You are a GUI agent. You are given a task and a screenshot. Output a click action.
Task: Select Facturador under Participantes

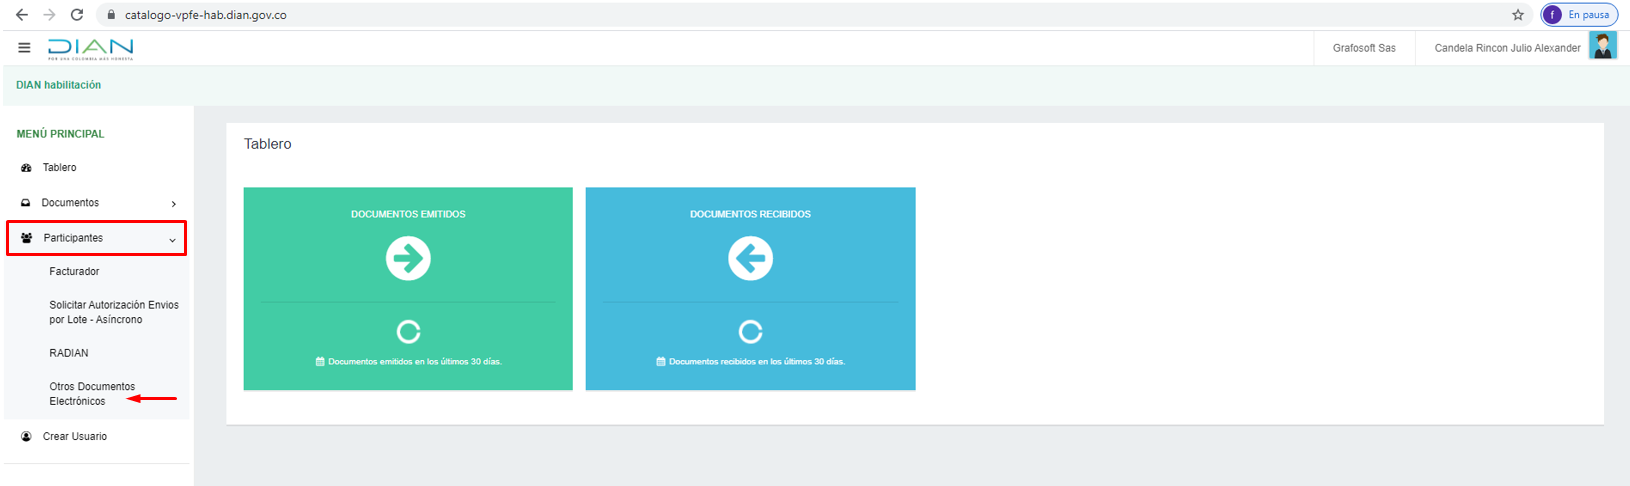pyautogui.click(x=74, y=272)
